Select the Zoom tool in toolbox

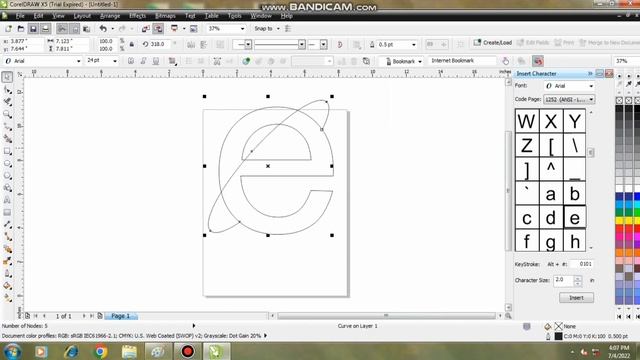tap(7, 114)
